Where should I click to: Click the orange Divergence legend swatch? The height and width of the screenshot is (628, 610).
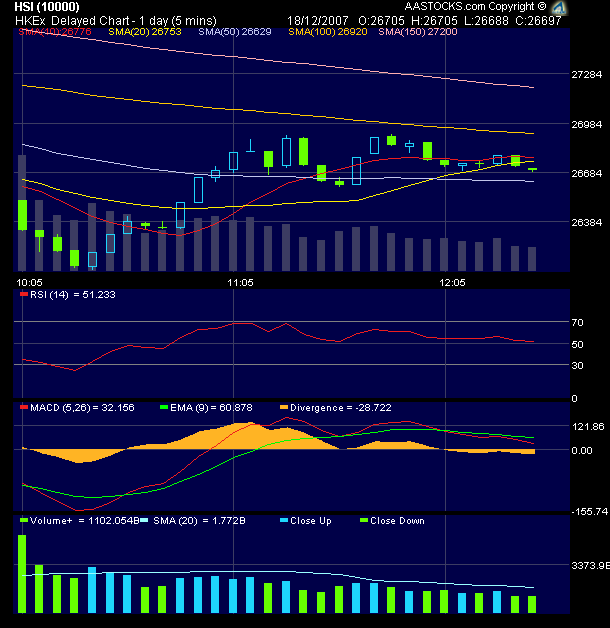(x=284, y=407)
